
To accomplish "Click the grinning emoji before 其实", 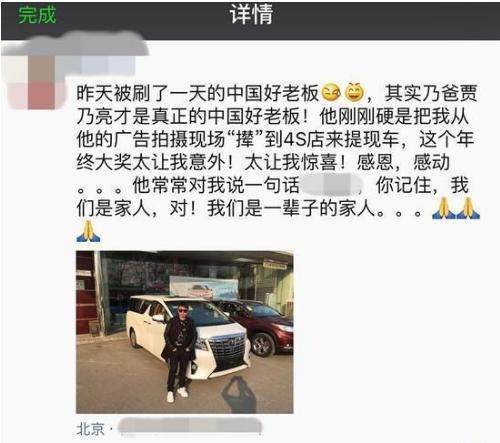I will click(x=354, y=92).
